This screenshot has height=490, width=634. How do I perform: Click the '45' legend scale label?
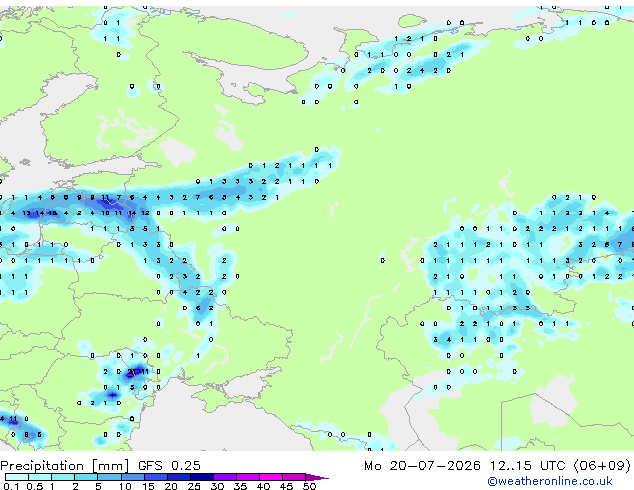[x=286, y=486]
